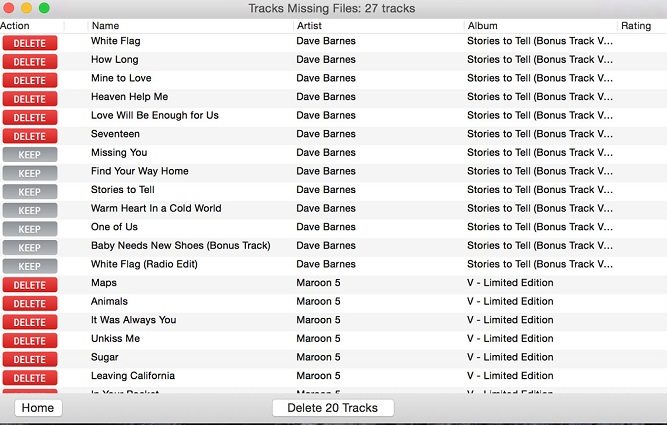Toggle DELETE button for White Flag track

click(x=30, y=43)
